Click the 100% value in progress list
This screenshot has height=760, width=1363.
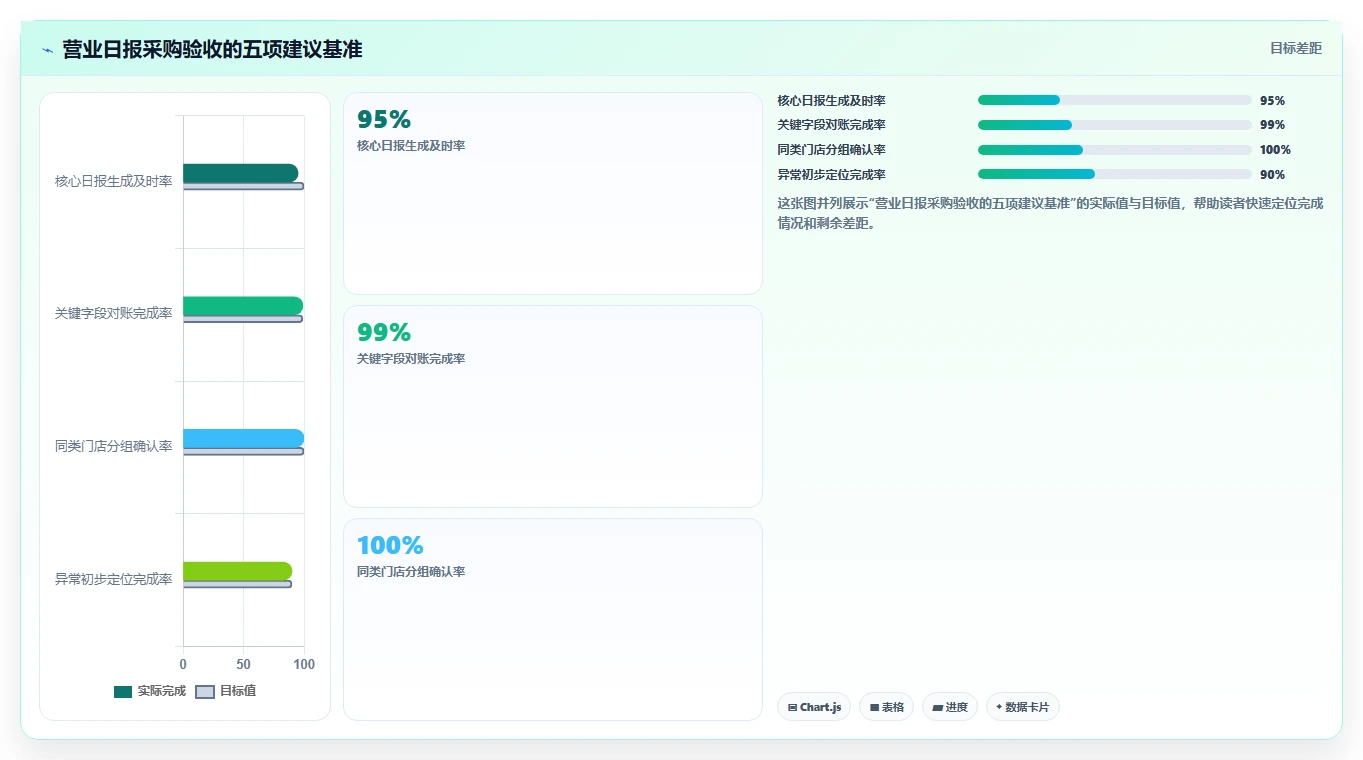[1275, 150]
